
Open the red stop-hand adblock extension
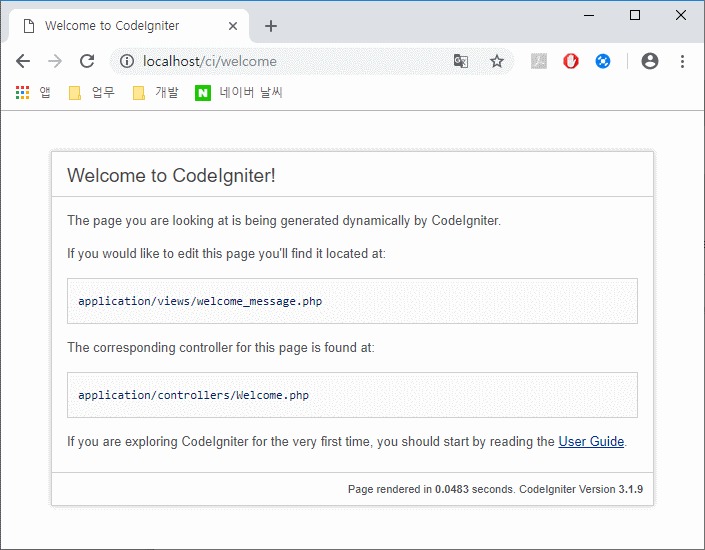click(x=571, y=61)
